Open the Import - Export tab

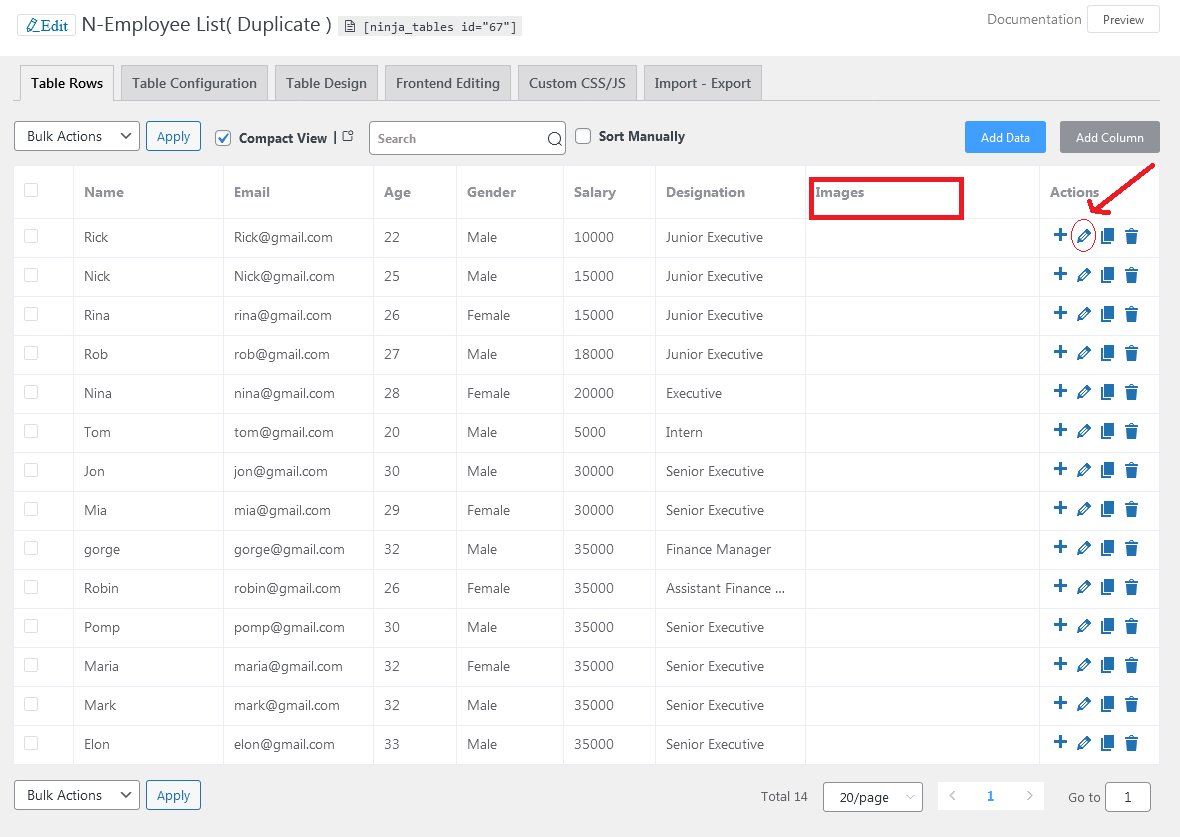(x=702, y=83)
